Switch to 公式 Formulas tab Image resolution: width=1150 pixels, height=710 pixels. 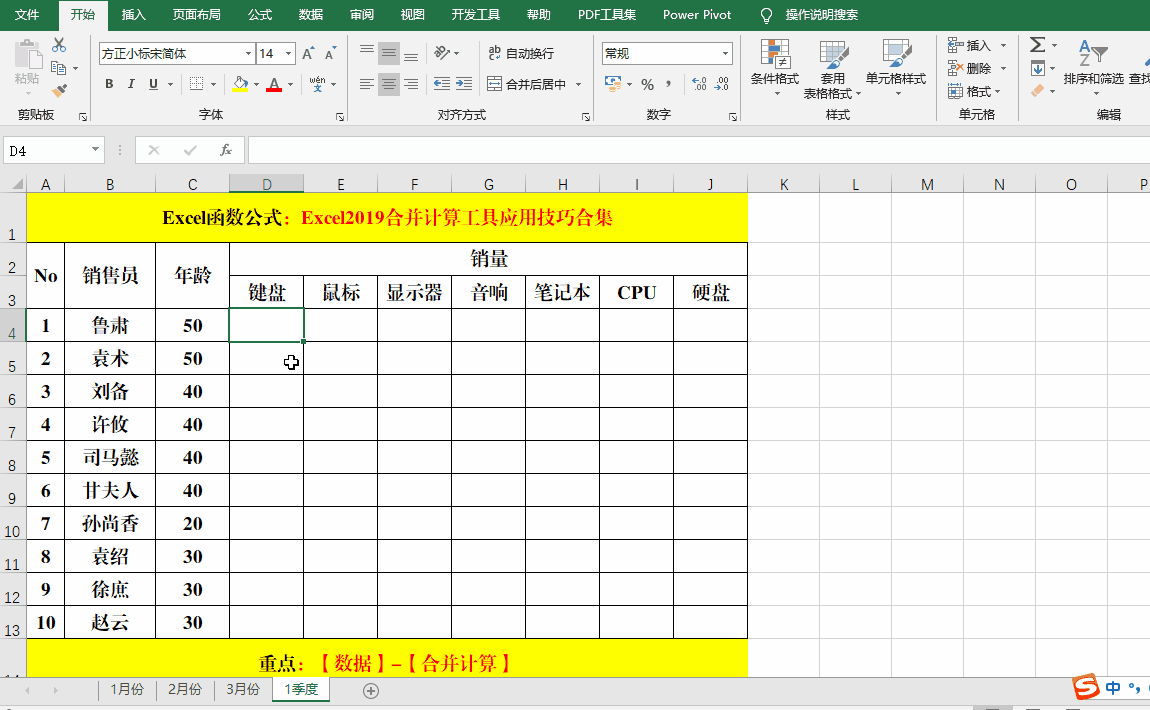tap(260, 15)
